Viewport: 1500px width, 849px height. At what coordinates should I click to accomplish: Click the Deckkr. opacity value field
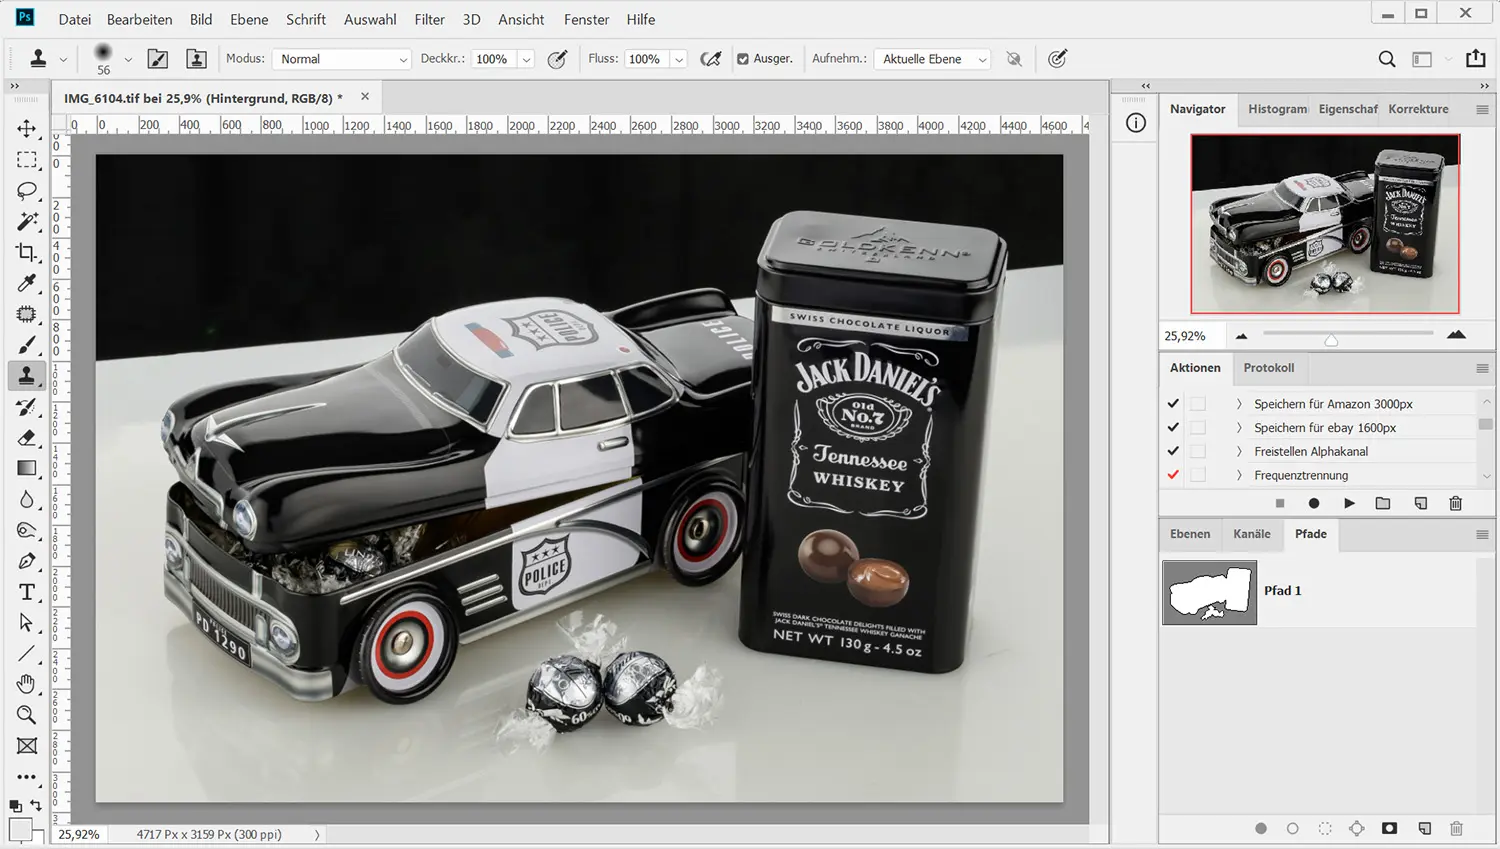(492, 59)
